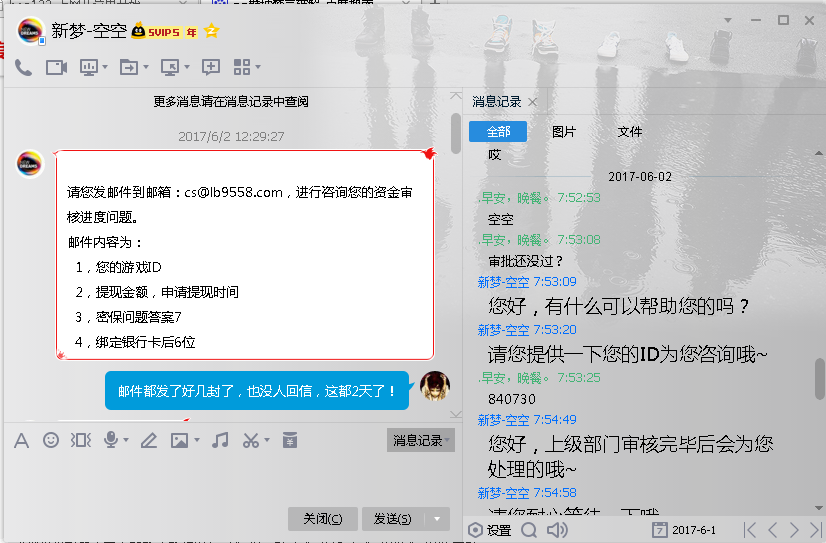The image size is (826, 543).
Task: Click the chat area vertical scrollbar thumb
Action: (x=456, y=133)
